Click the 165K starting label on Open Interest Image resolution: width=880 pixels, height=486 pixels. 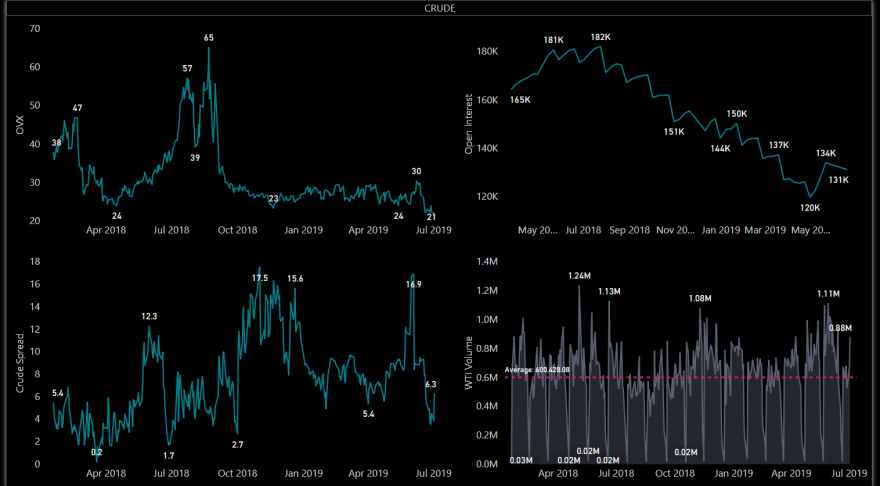(520, 100)
